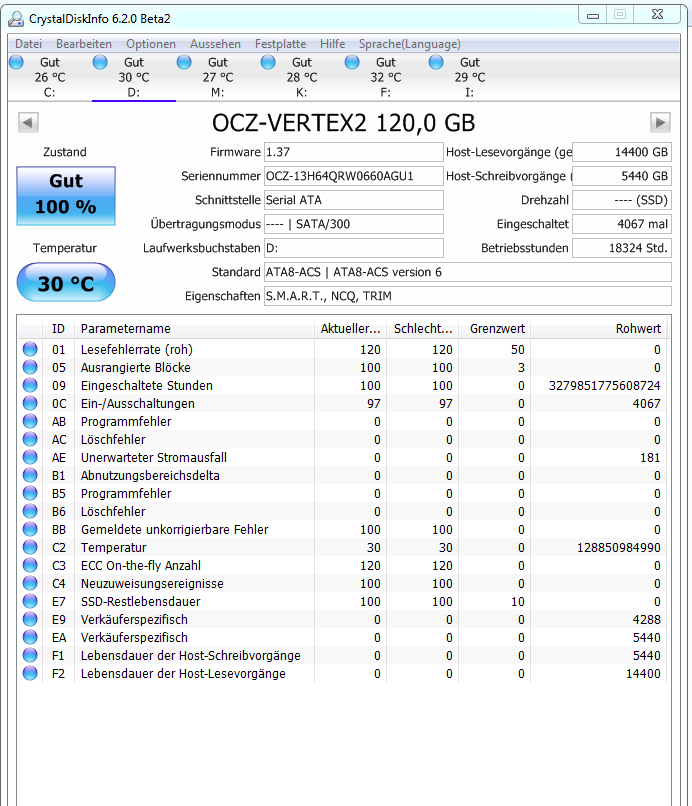Viewport: 692px width, 806px height.
Task: Click the ID column header
Action: coord(59,328)
